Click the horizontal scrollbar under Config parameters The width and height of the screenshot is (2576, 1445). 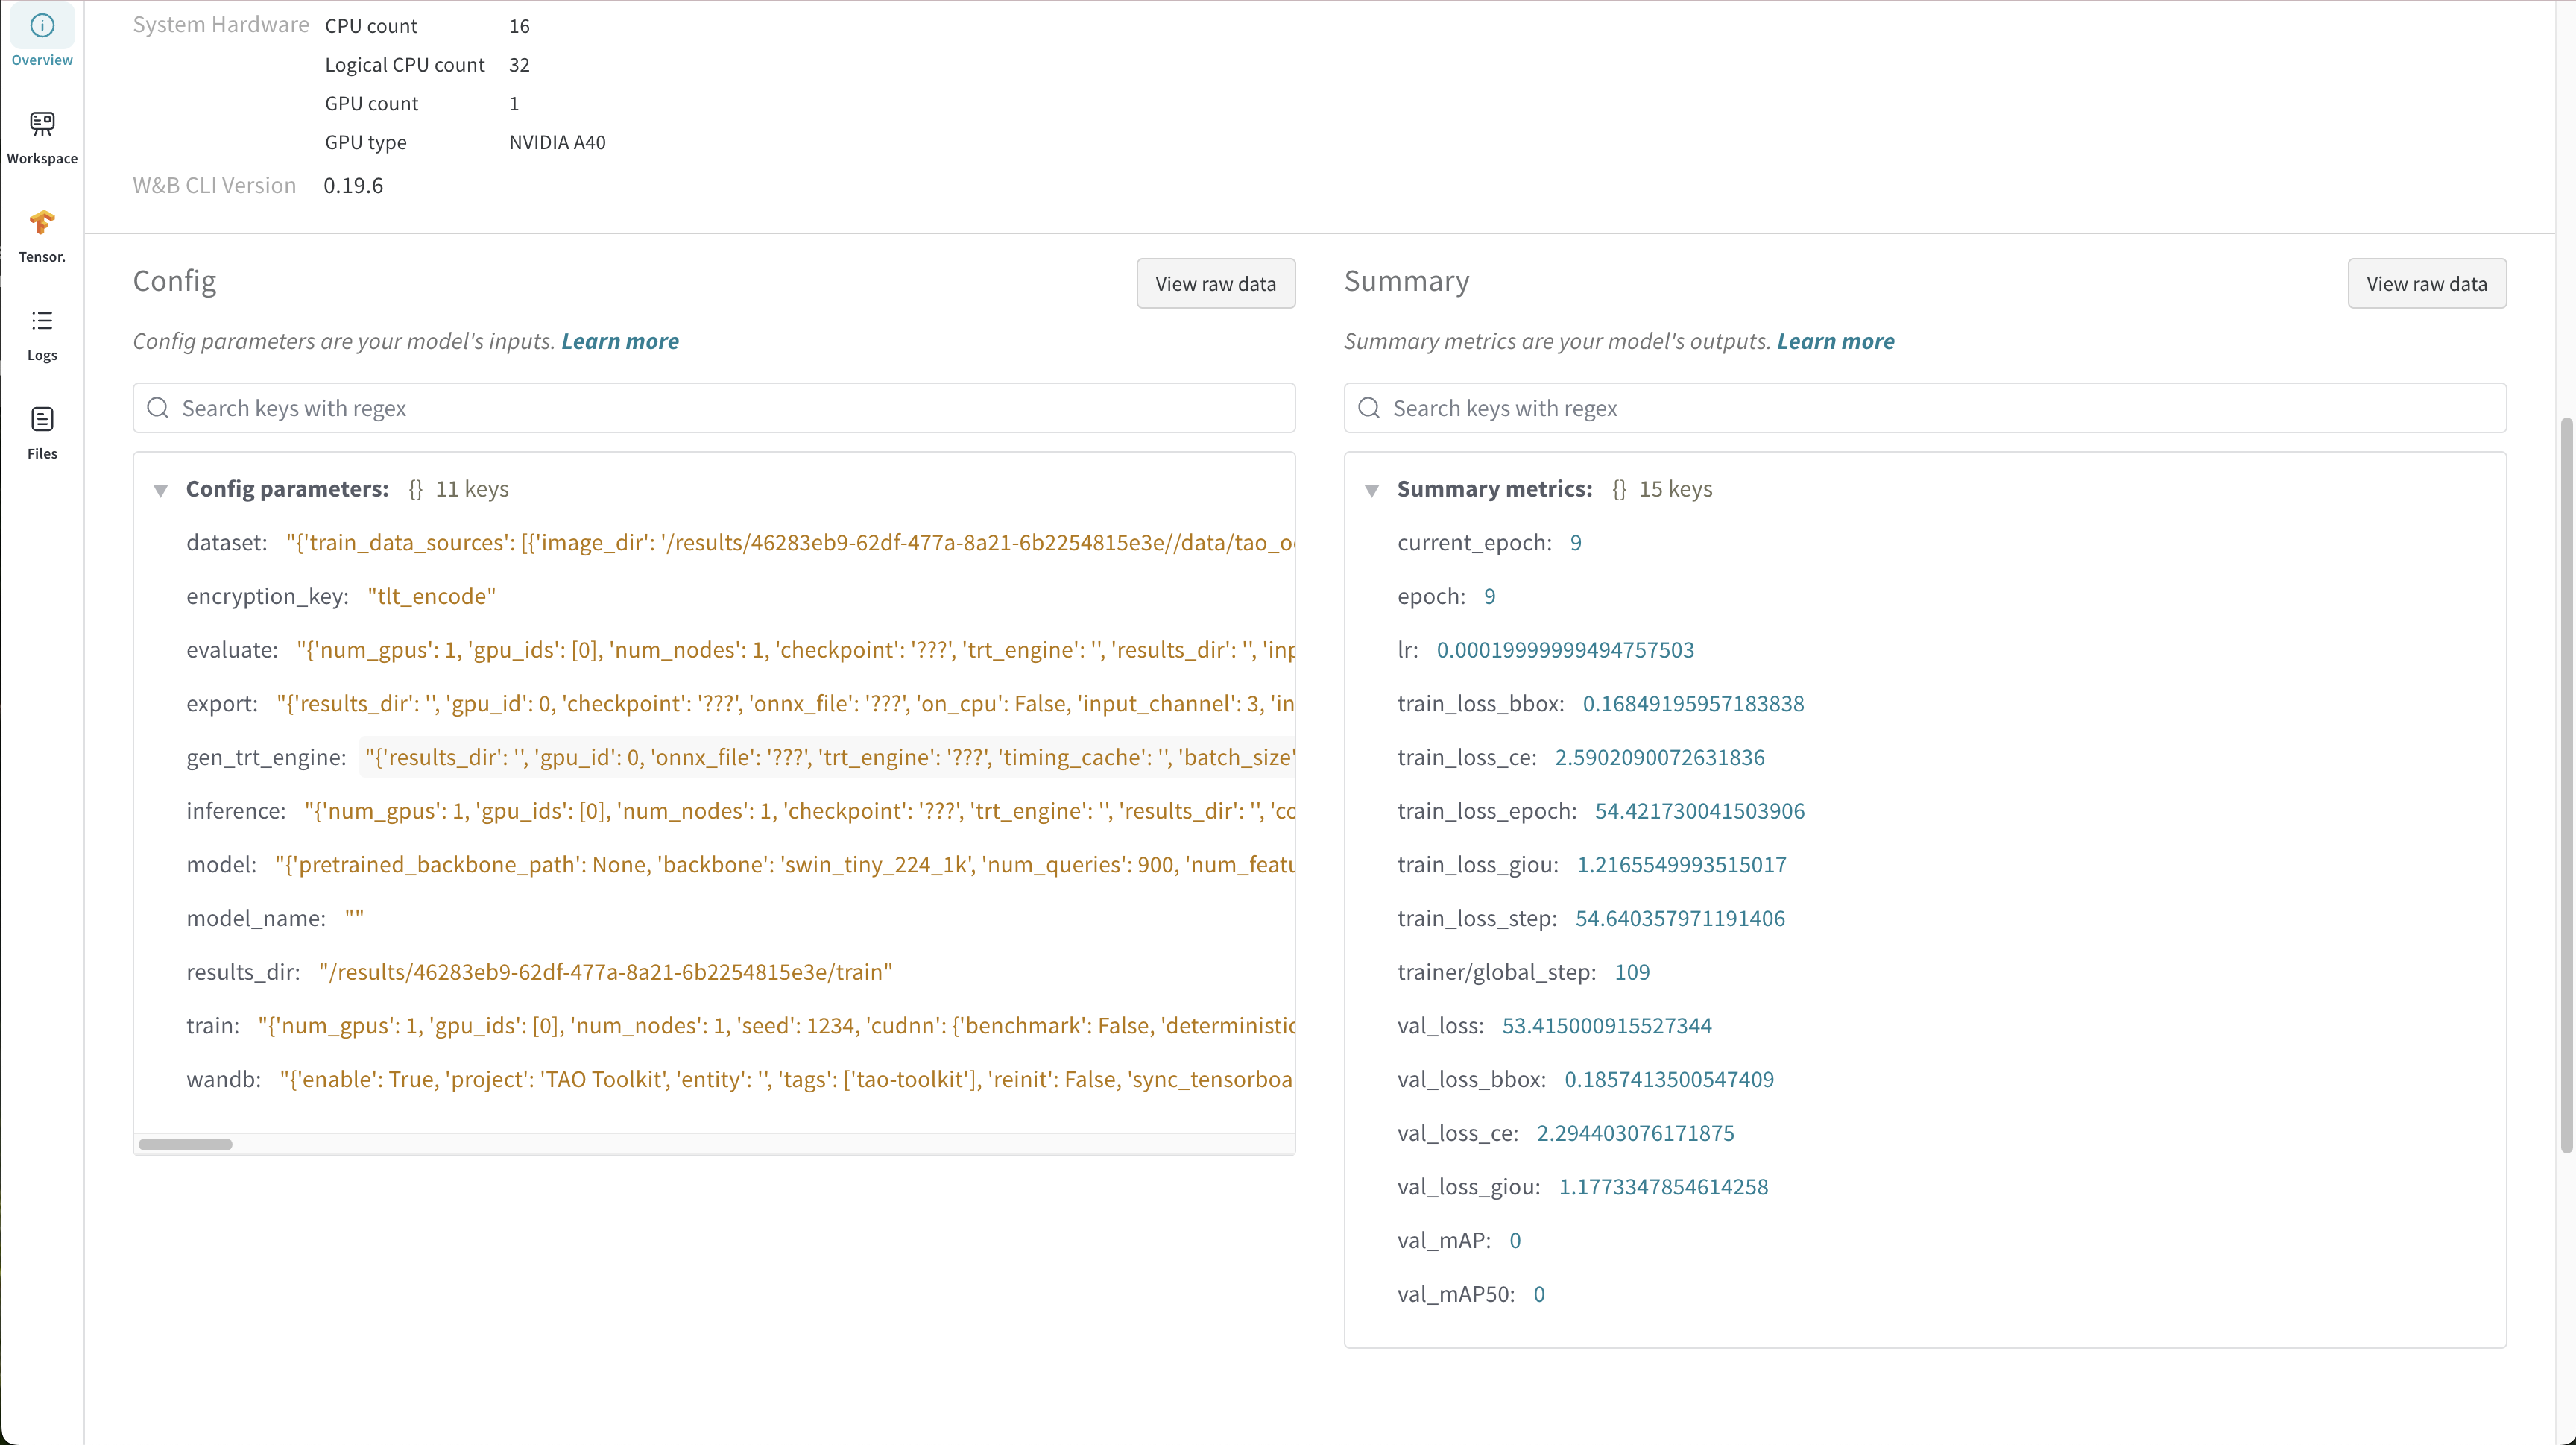coord(186,1143)
